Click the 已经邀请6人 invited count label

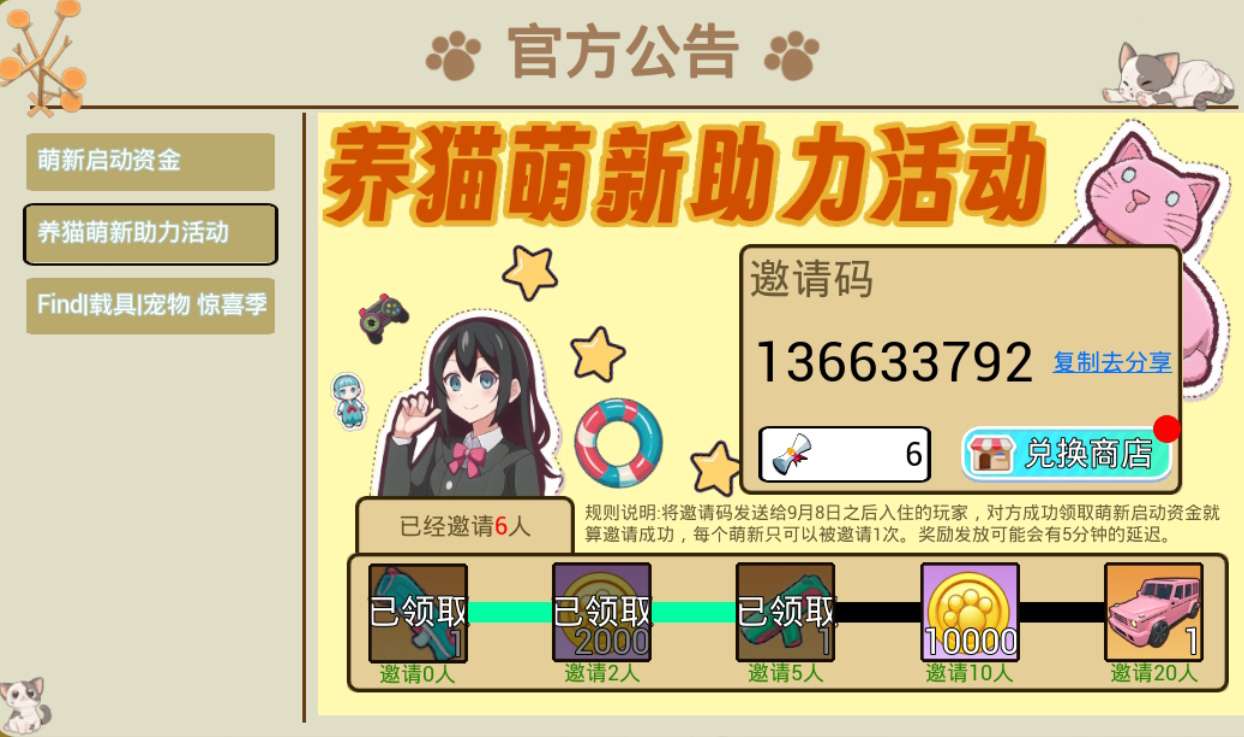465,526
